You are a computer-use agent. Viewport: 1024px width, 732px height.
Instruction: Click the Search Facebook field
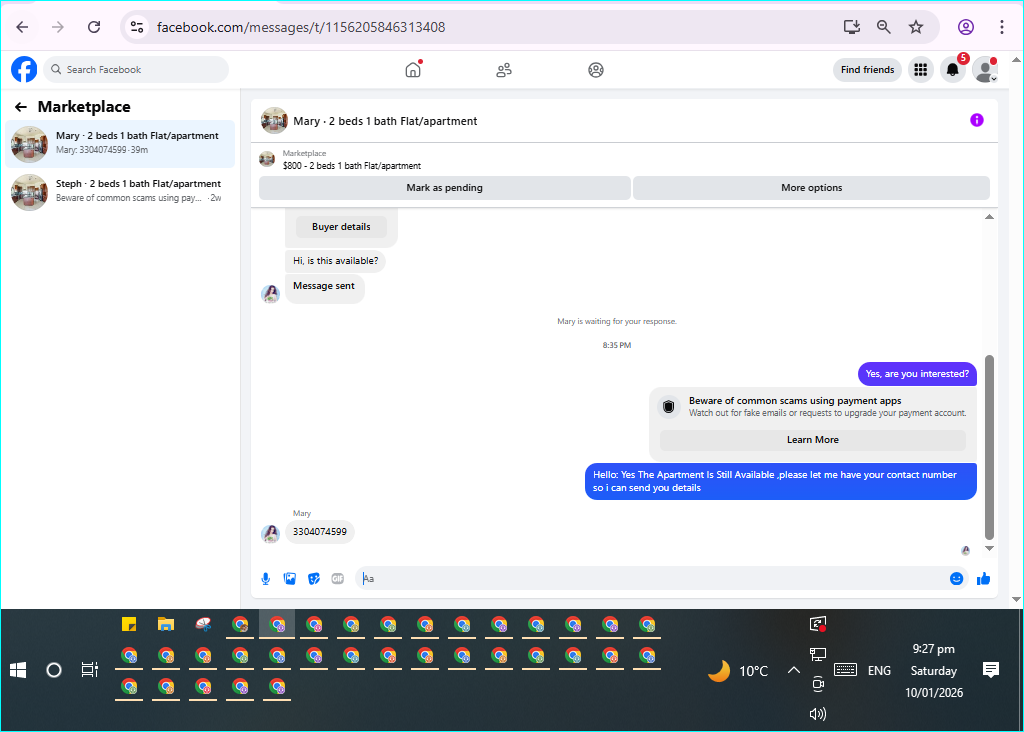point(136,69)
